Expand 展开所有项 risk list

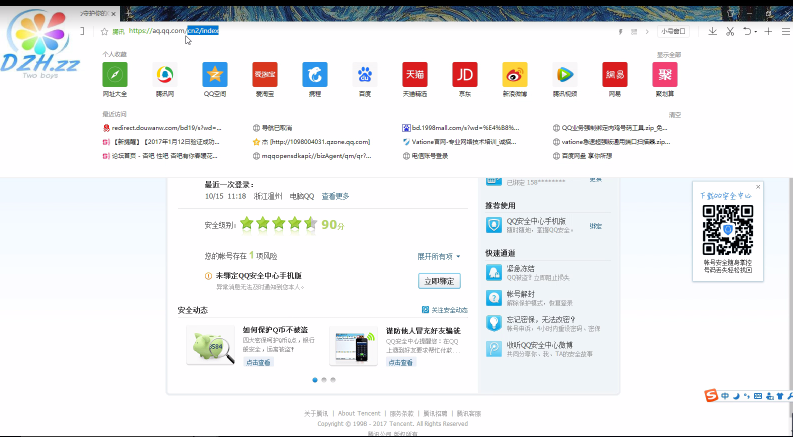(x=439, y=256)
